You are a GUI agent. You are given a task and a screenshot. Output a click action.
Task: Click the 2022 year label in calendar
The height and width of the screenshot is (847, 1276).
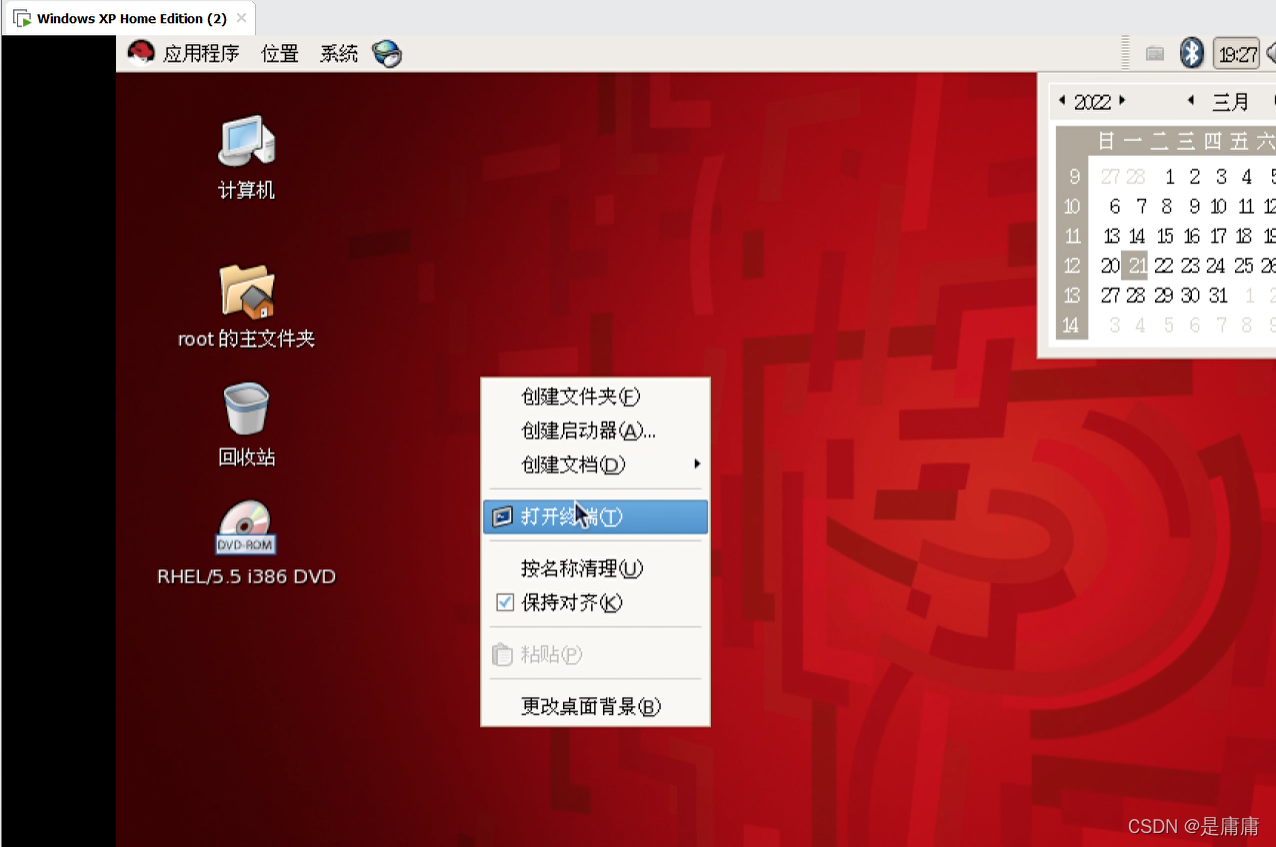1092,101
